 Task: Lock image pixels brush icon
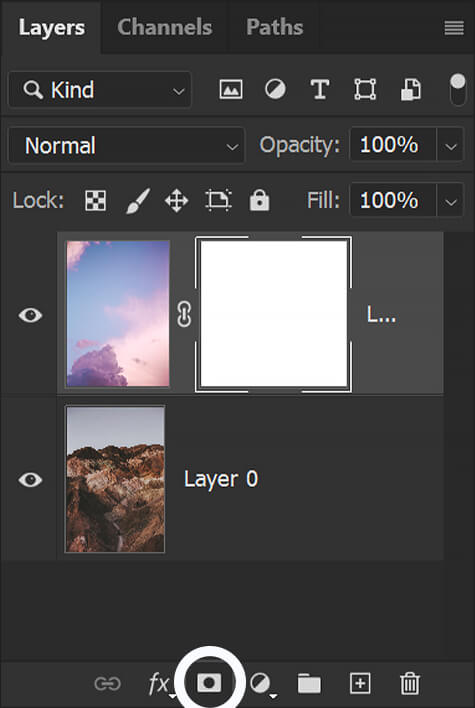[x=137, y=201]
